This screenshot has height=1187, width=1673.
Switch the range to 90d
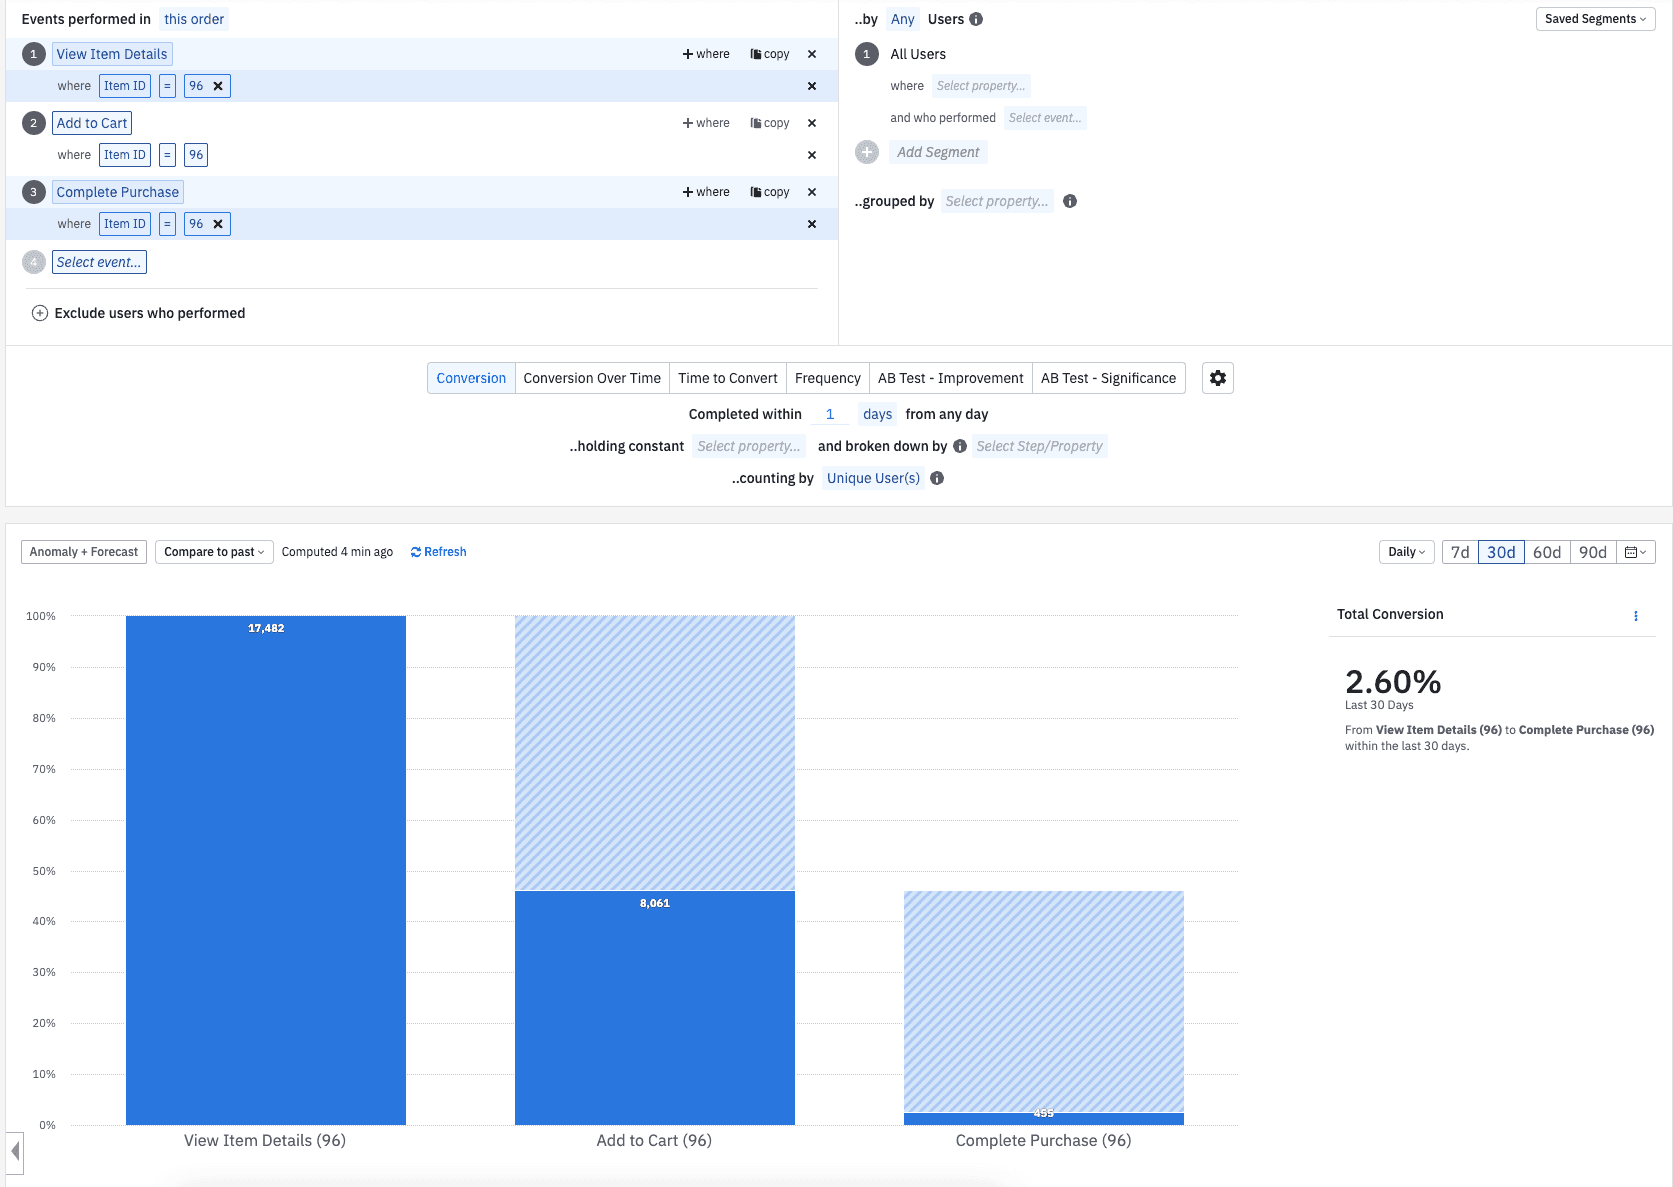(x=1592, y=552)
